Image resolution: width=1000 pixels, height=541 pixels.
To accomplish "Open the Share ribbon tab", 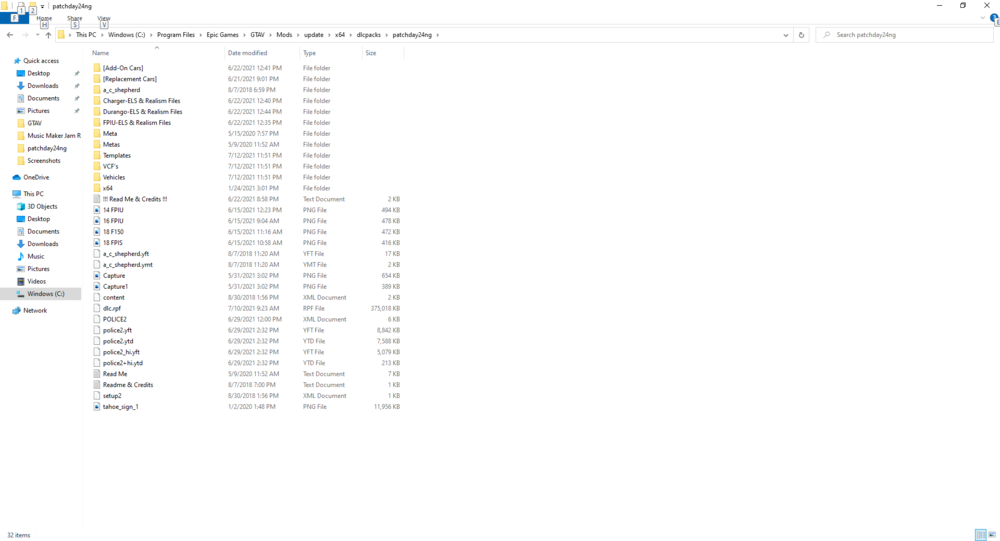I will (75, 19).
